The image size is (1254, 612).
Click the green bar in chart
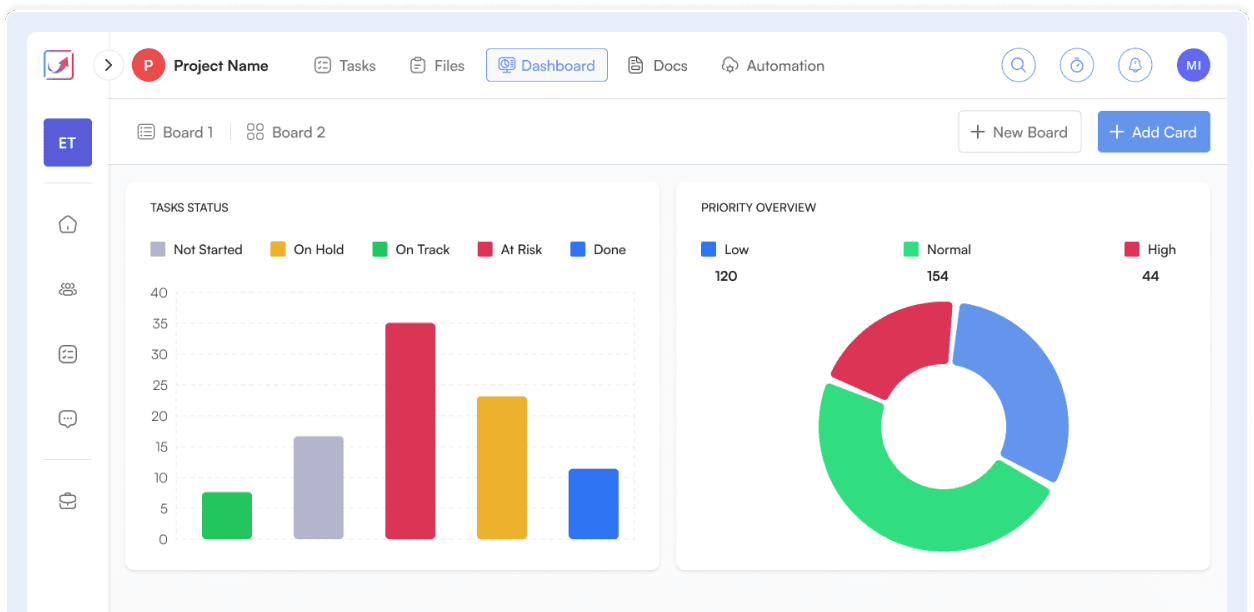pyautogui.click(x=227, y=516)
